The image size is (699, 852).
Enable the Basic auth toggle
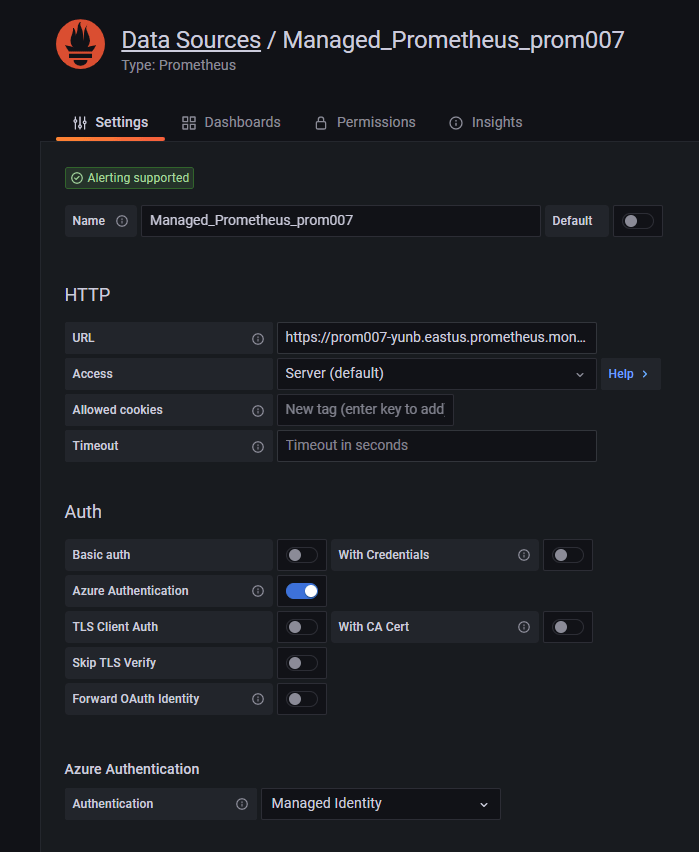click(x=302, y=555)
